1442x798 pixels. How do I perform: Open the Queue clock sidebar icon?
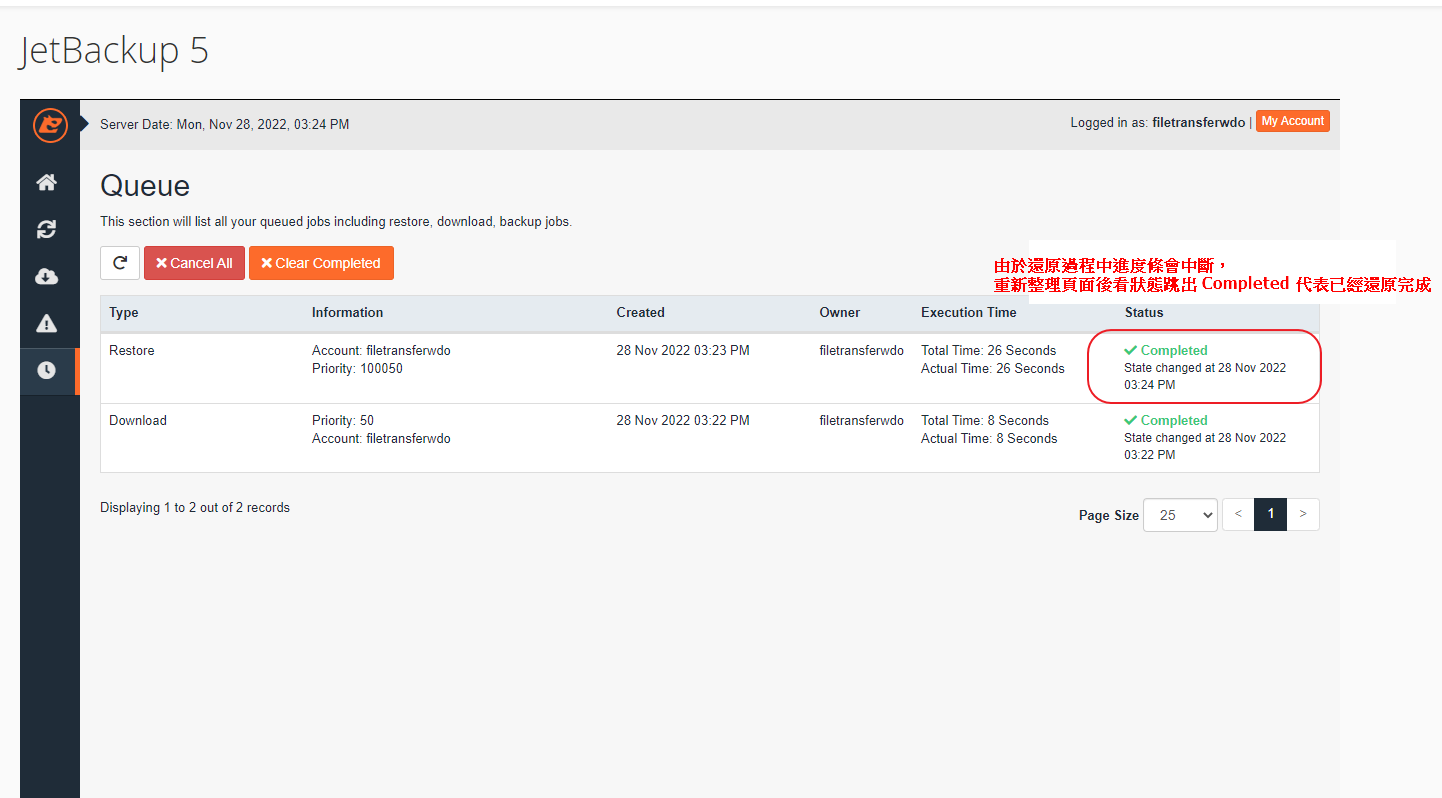point(46,370)
